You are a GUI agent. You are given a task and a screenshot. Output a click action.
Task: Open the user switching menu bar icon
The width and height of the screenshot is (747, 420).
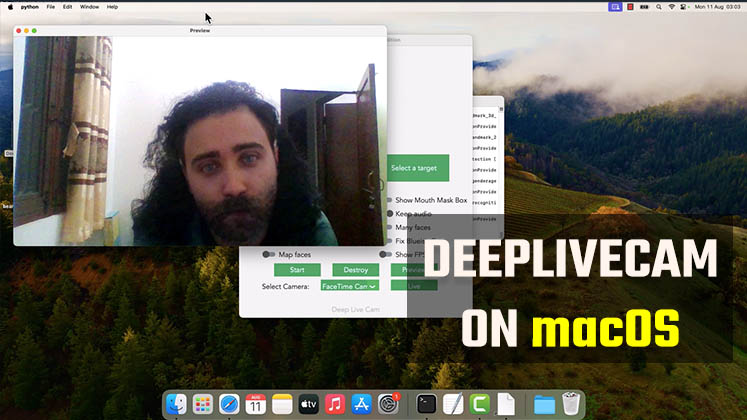pos(684,7)
